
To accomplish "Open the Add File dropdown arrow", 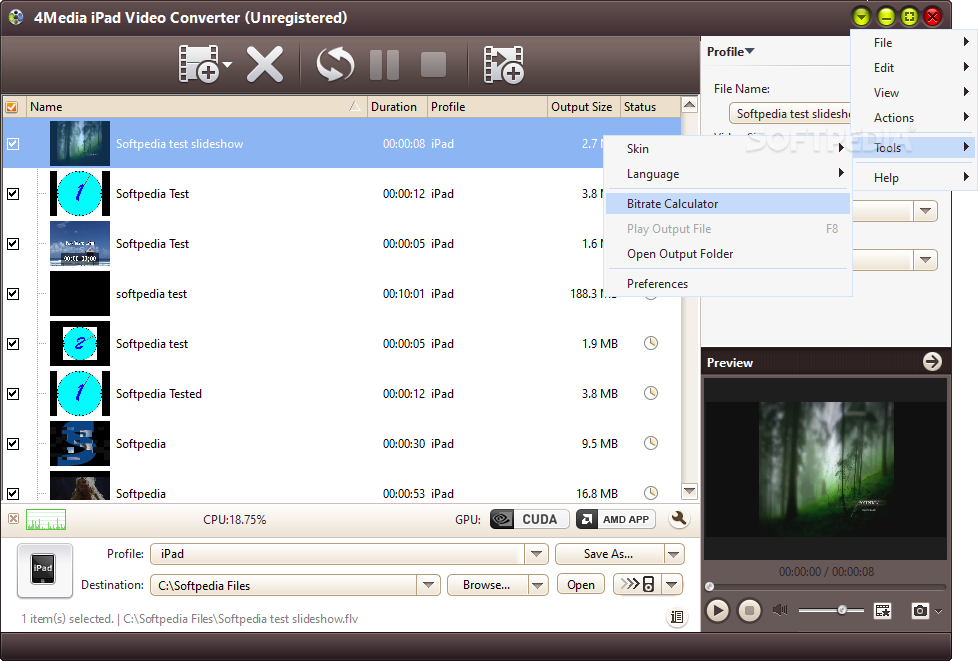I will pyautogui.click(x=227, y=64).
